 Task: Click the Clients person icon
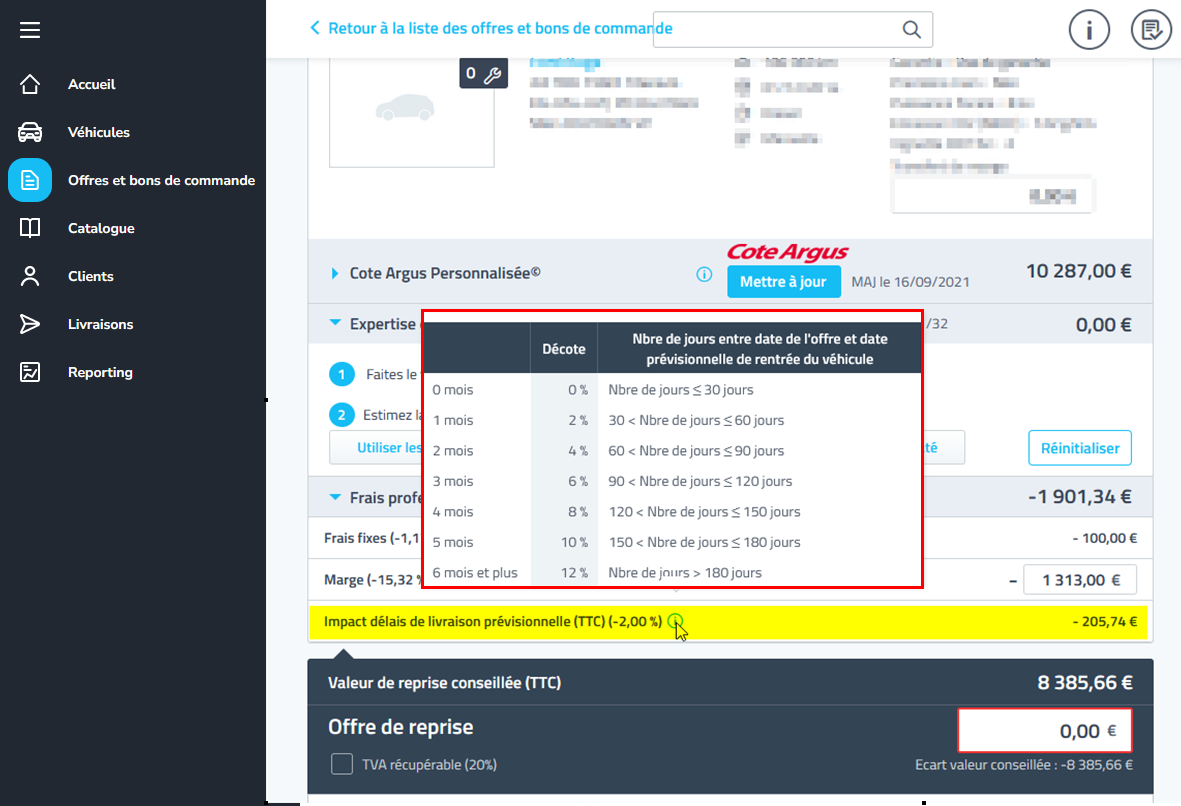[x=30, y=276]
